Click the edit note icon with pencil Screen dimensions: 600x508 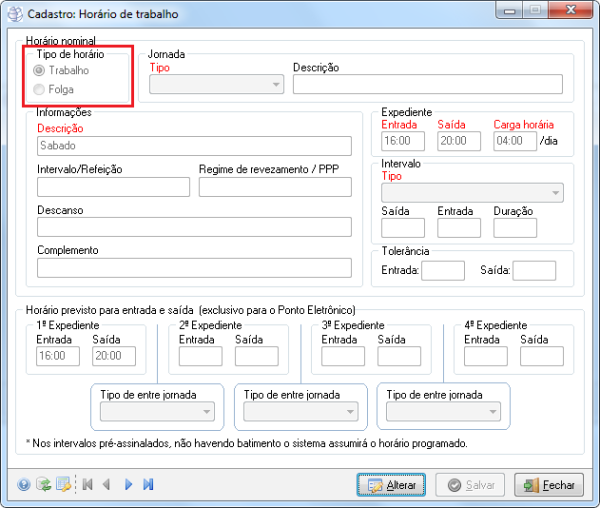coord(64,485)
